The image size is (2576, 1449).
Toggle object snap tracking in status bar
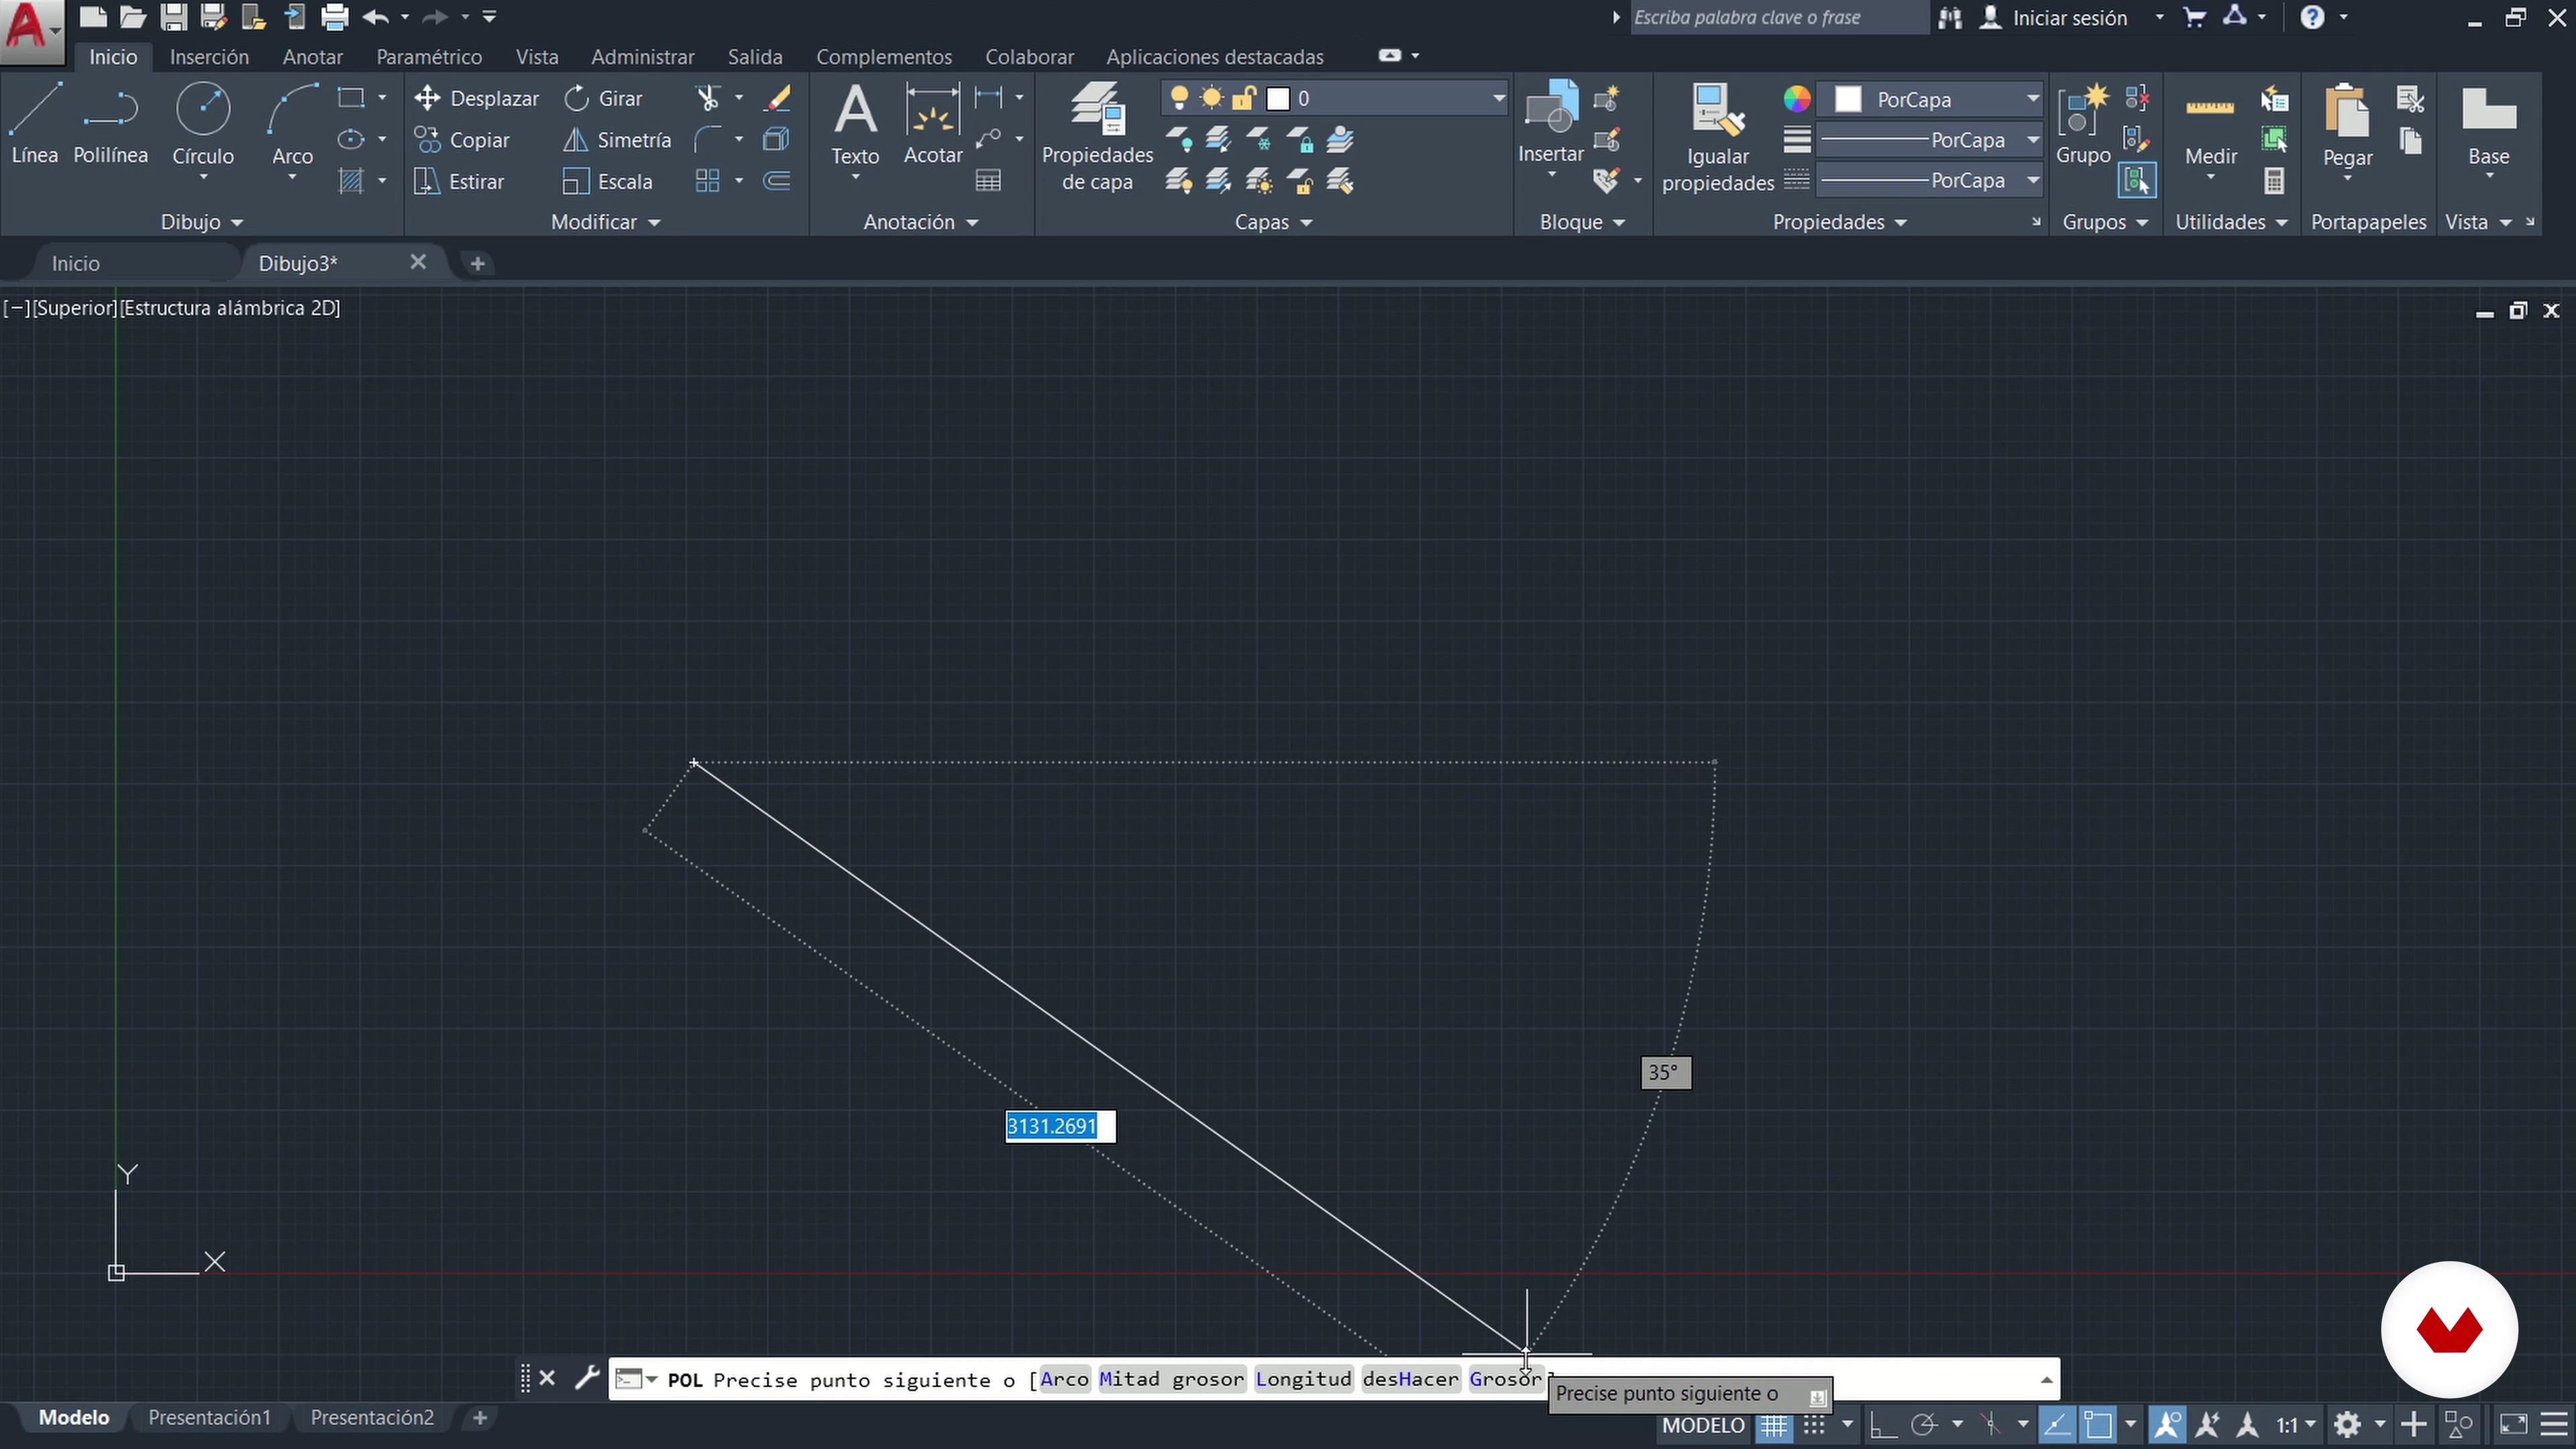(x=2056, y=1424)
